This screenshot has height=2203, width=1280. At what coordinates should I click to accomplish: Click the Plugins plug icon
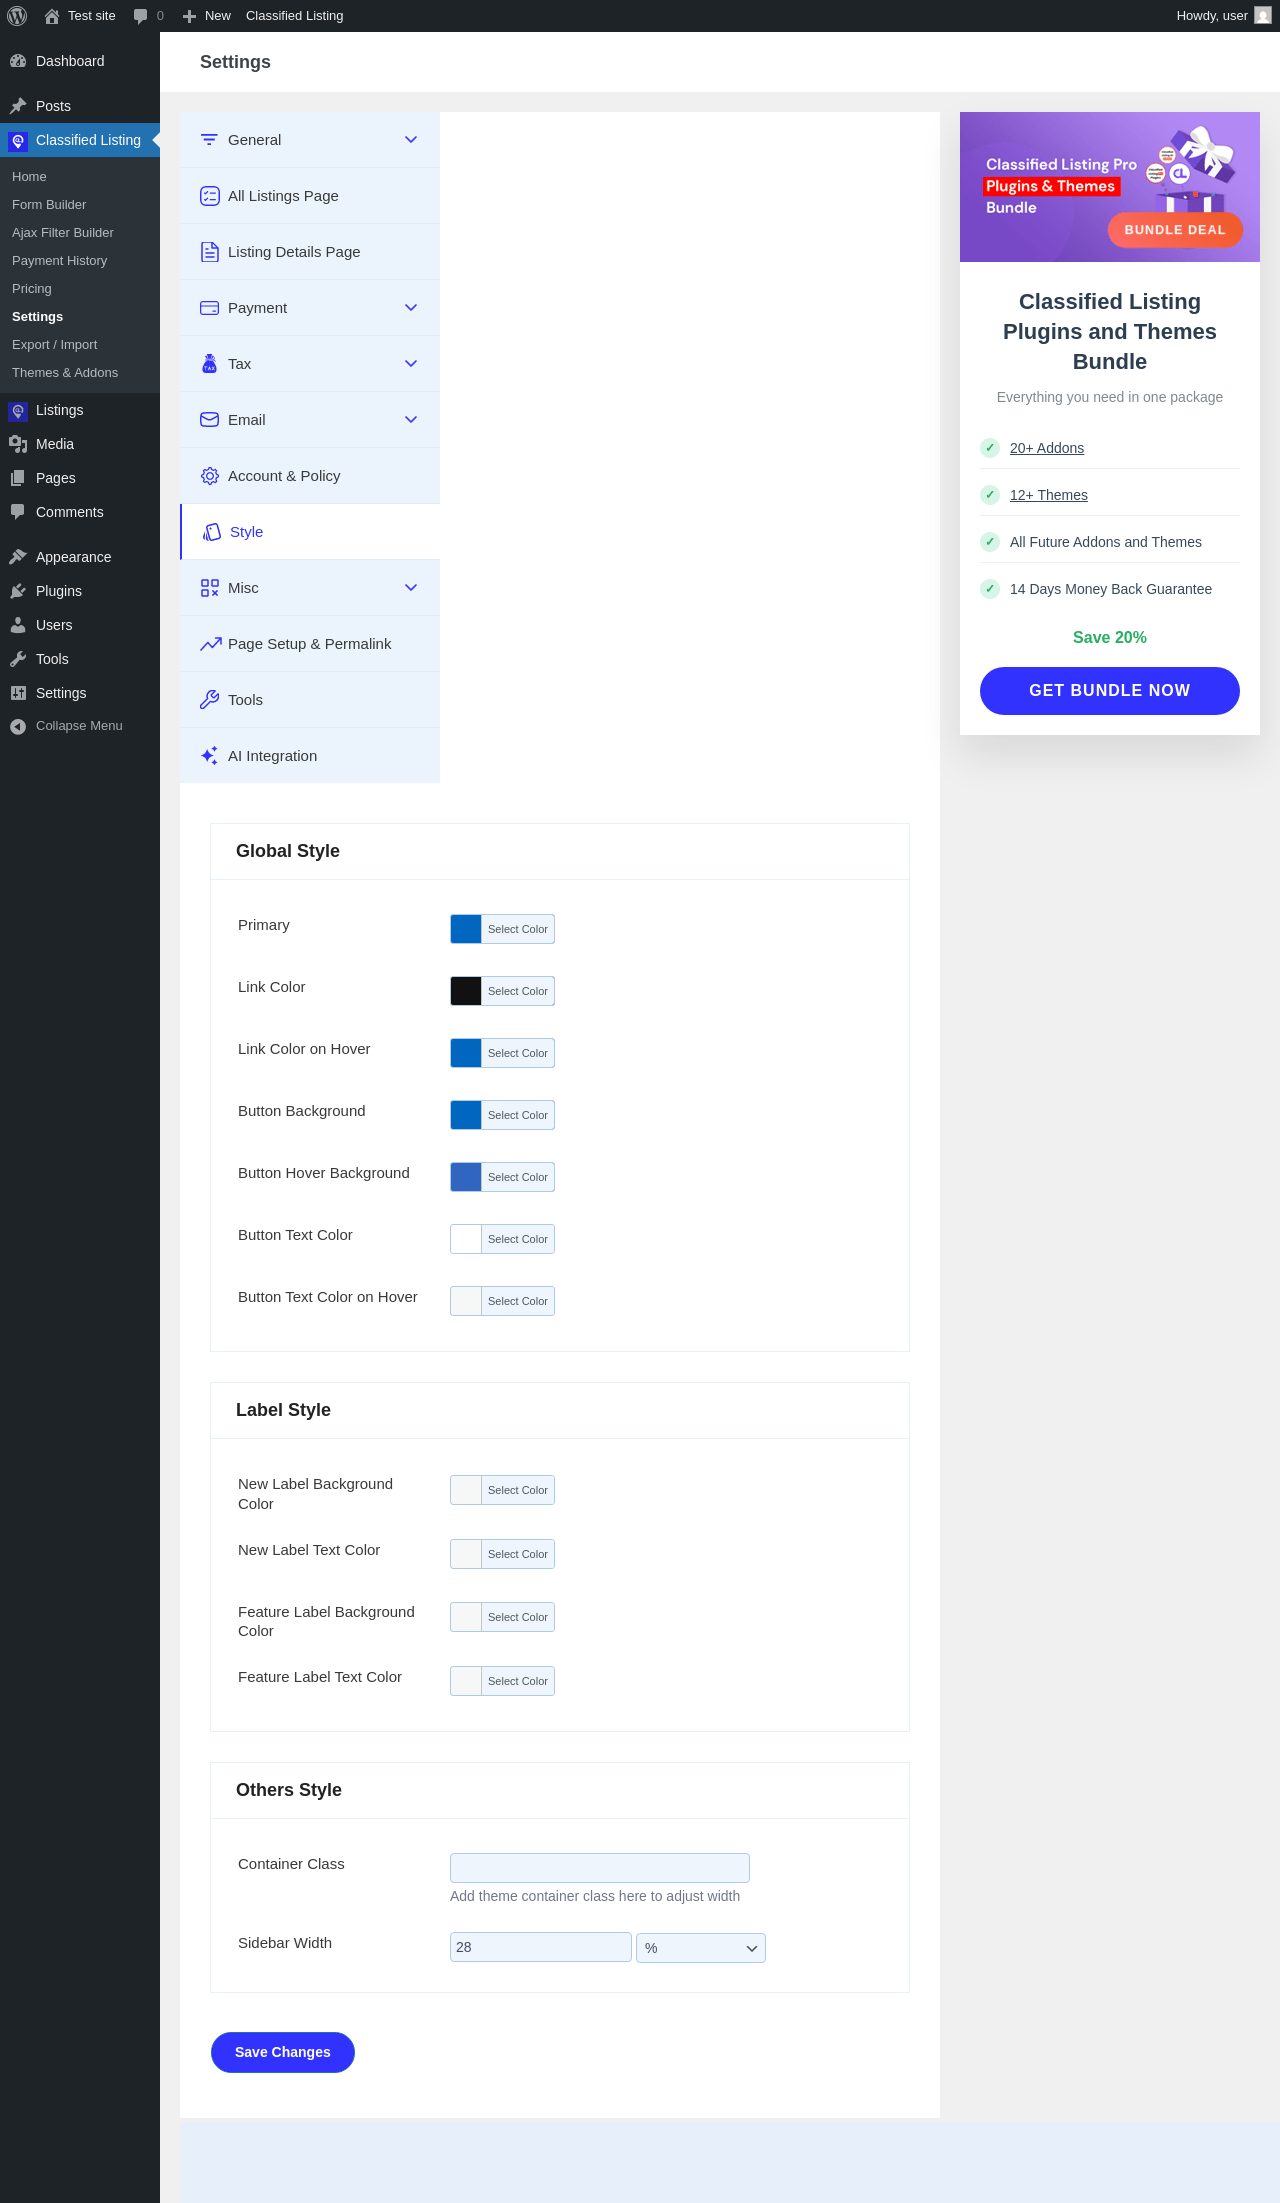18,591
